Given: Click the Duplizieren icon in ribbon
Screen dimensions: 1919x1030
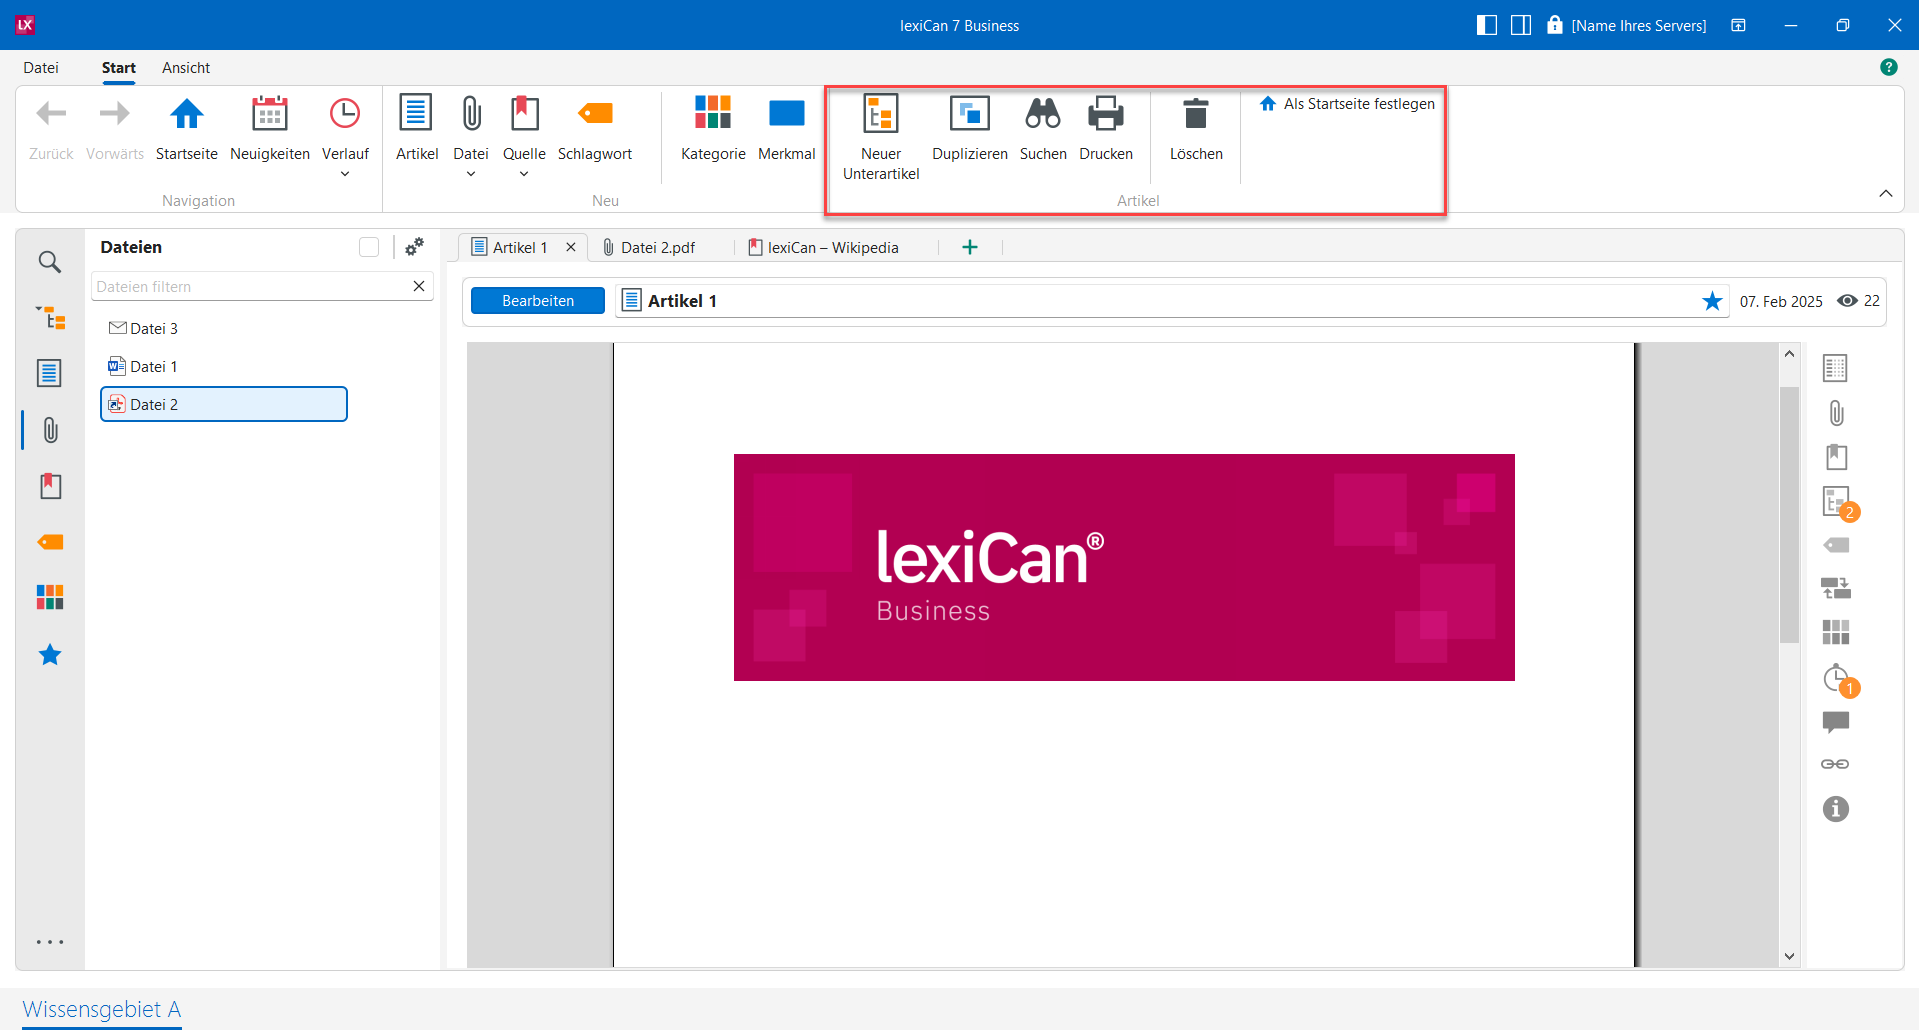Looking at the screenshot, I should (969, 115).
